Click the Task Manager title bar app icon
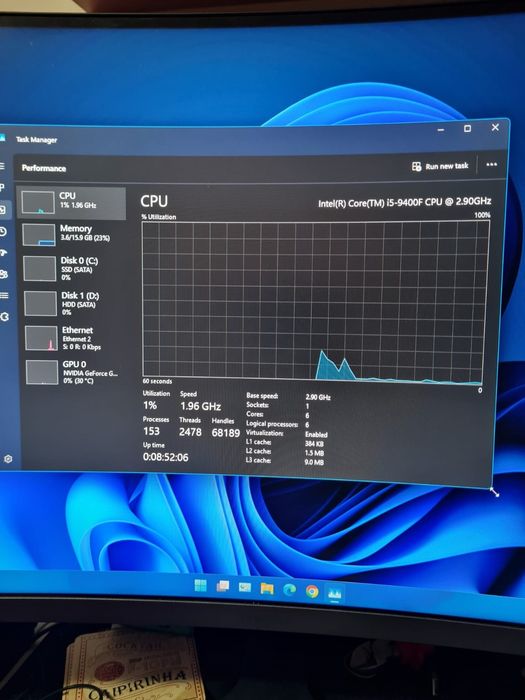The width and height of the screenshot is (525, 700). 2,138
